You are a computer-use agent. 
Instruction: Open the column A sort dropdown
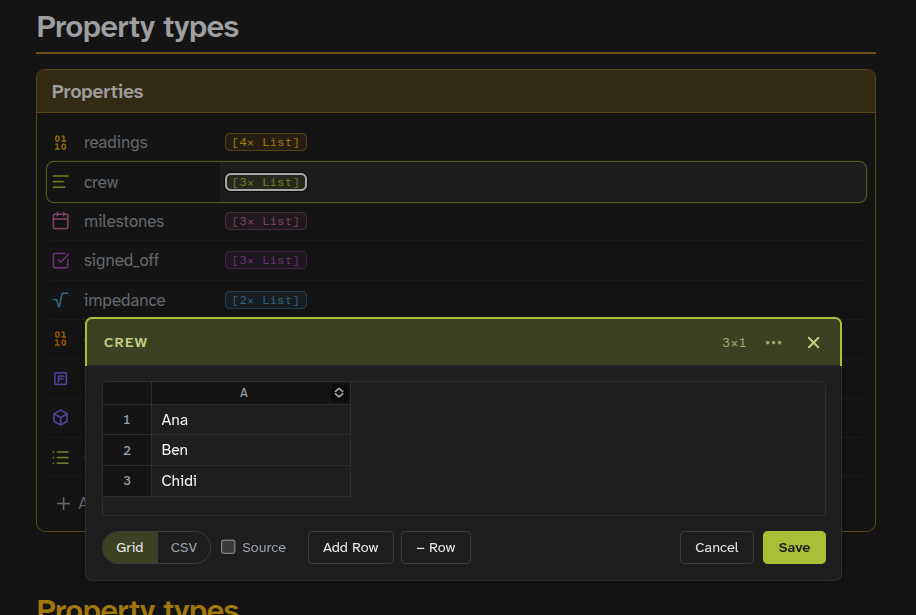(x=339, y=393)
